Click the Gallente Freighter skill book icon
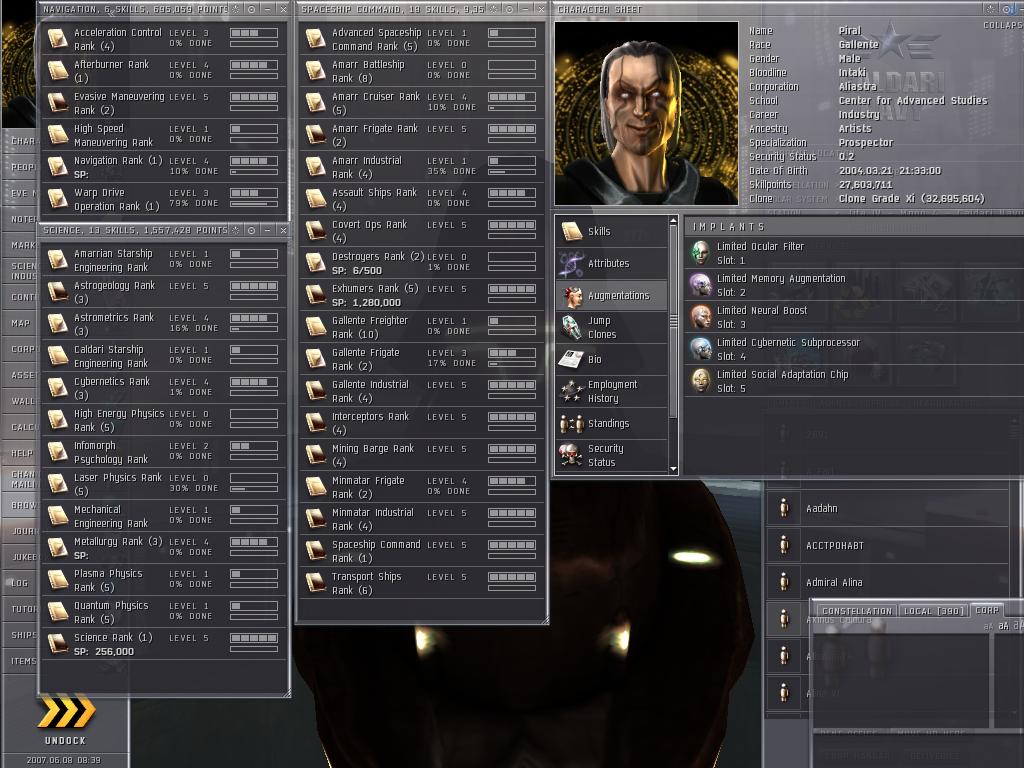The height and width of the screenshot is (768, 1024). [x=316, y=327]
